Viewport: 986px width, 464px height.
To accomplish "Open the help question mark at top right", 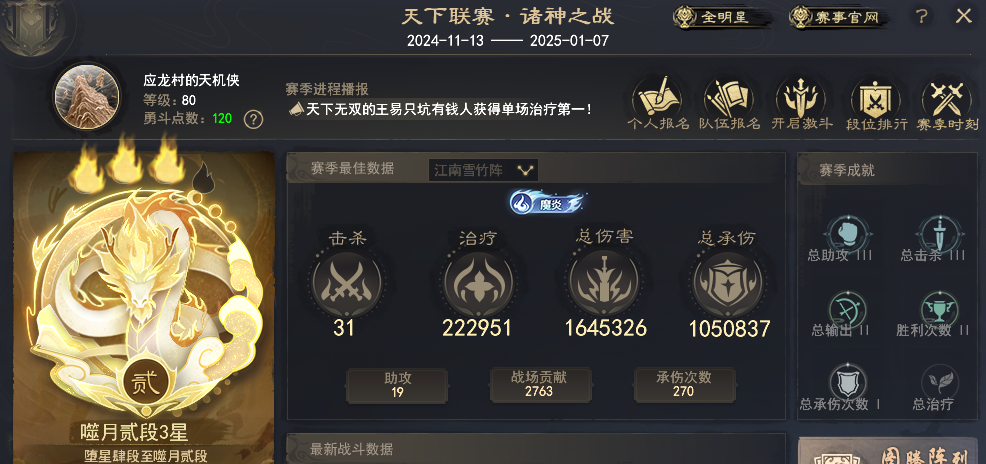I will (921, 16).
